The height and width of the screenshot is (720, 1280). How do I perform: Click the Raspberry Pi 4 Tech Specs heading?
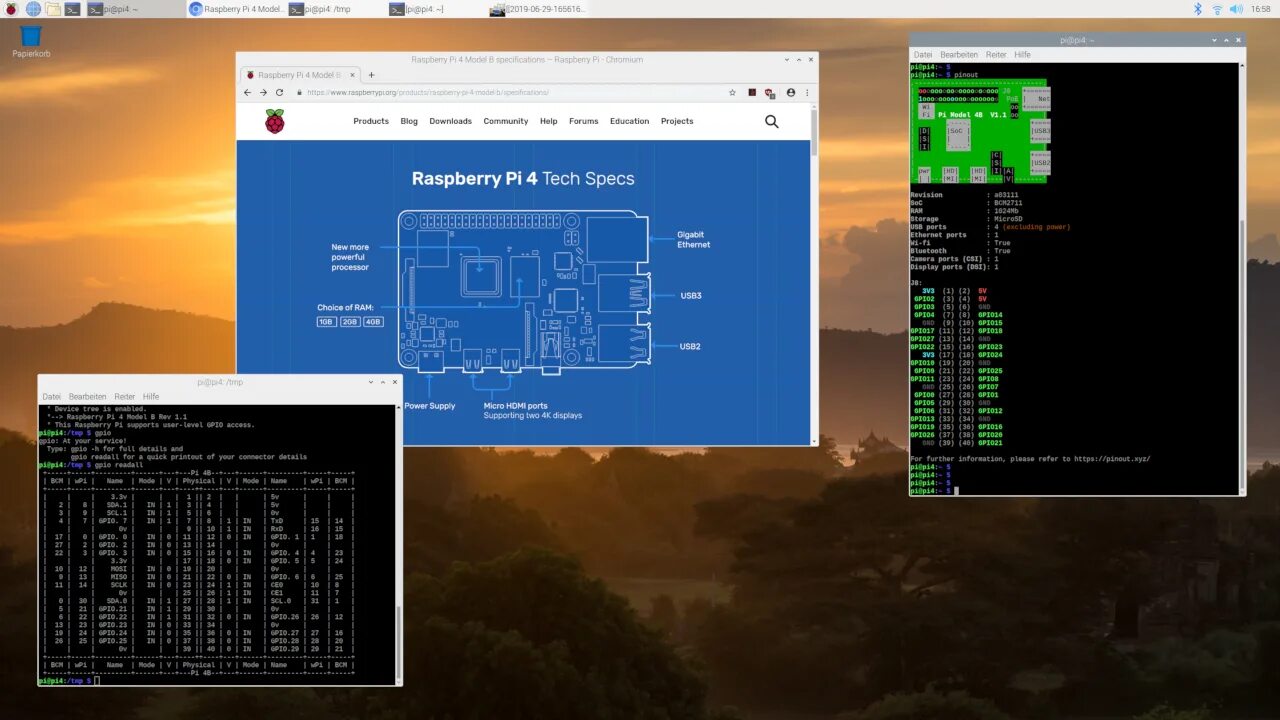tap(523, 179)
